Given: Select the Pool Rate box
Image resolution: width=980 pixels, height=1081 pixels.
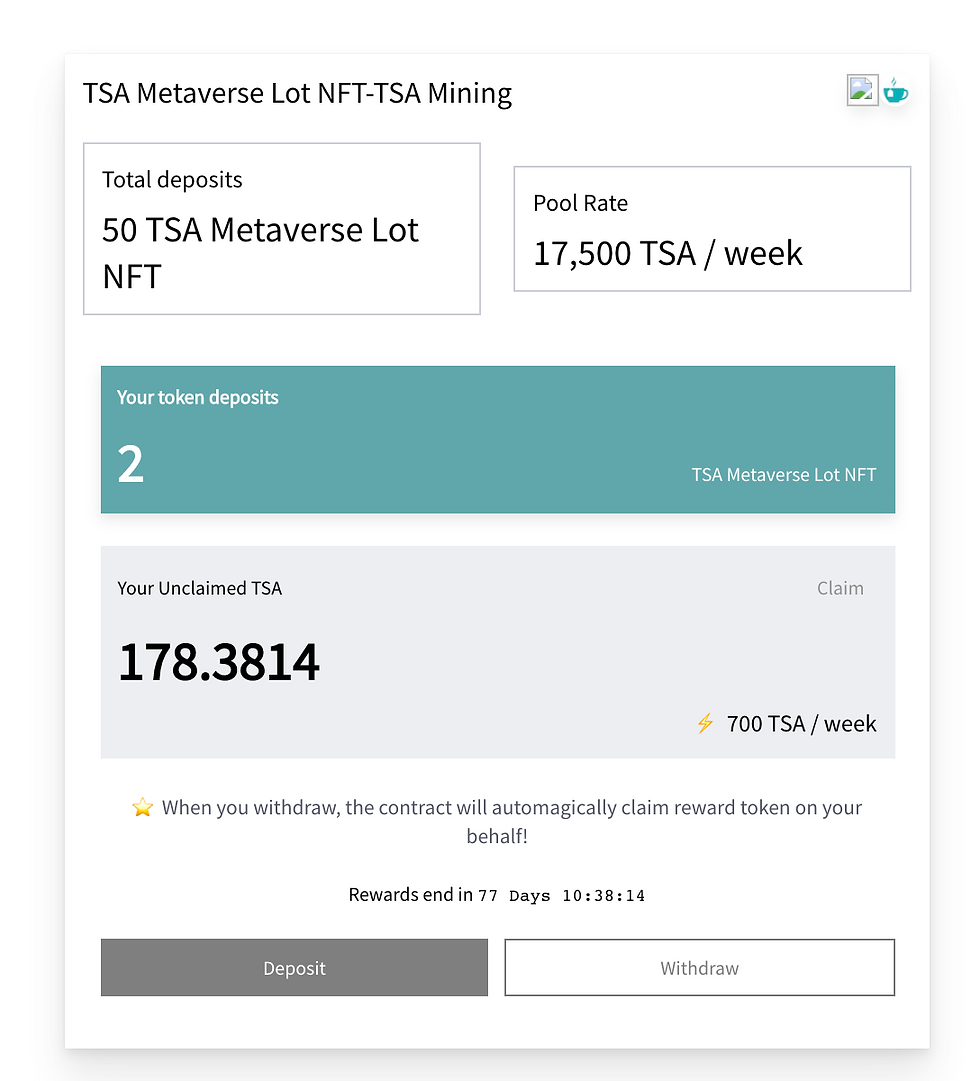Looking at the screenshot, I should click(x=712, y=229).
